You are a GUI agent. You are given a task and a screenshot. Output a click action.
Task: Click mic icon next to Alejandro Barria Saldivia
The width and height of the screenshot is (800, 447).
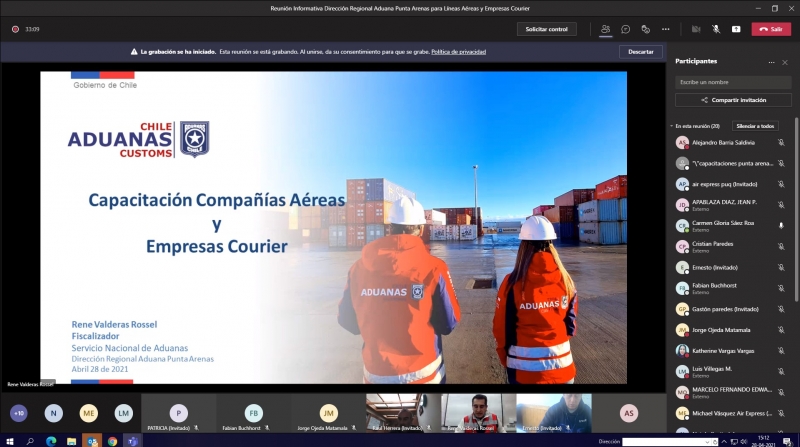[x=781, y=143]
